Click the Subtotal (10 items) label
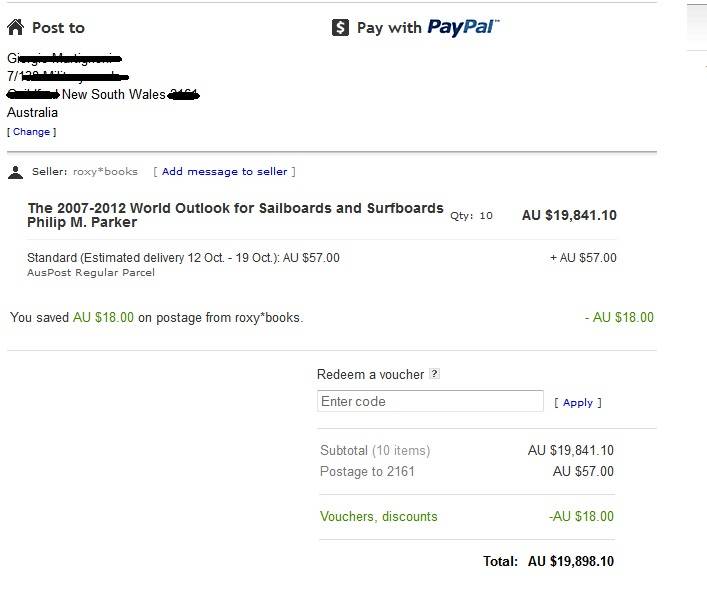This screenshot has width=707, height=596. click(375, 450)
